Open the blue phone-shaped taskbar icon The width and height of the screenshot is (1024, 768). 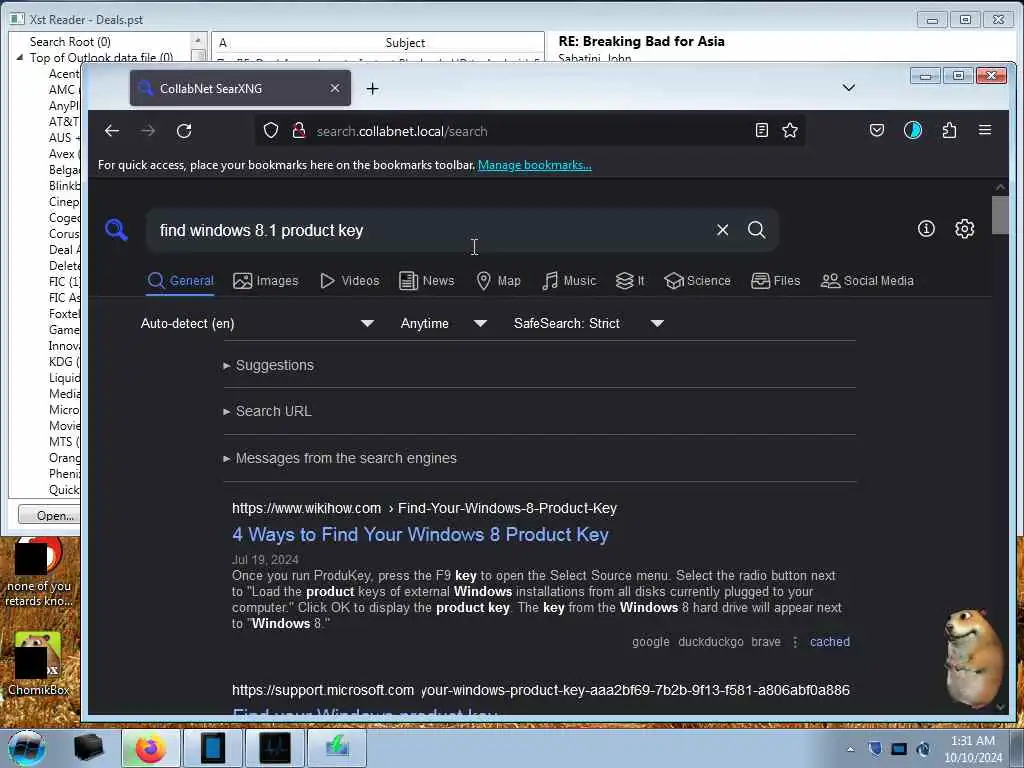[x=213, y=748]
